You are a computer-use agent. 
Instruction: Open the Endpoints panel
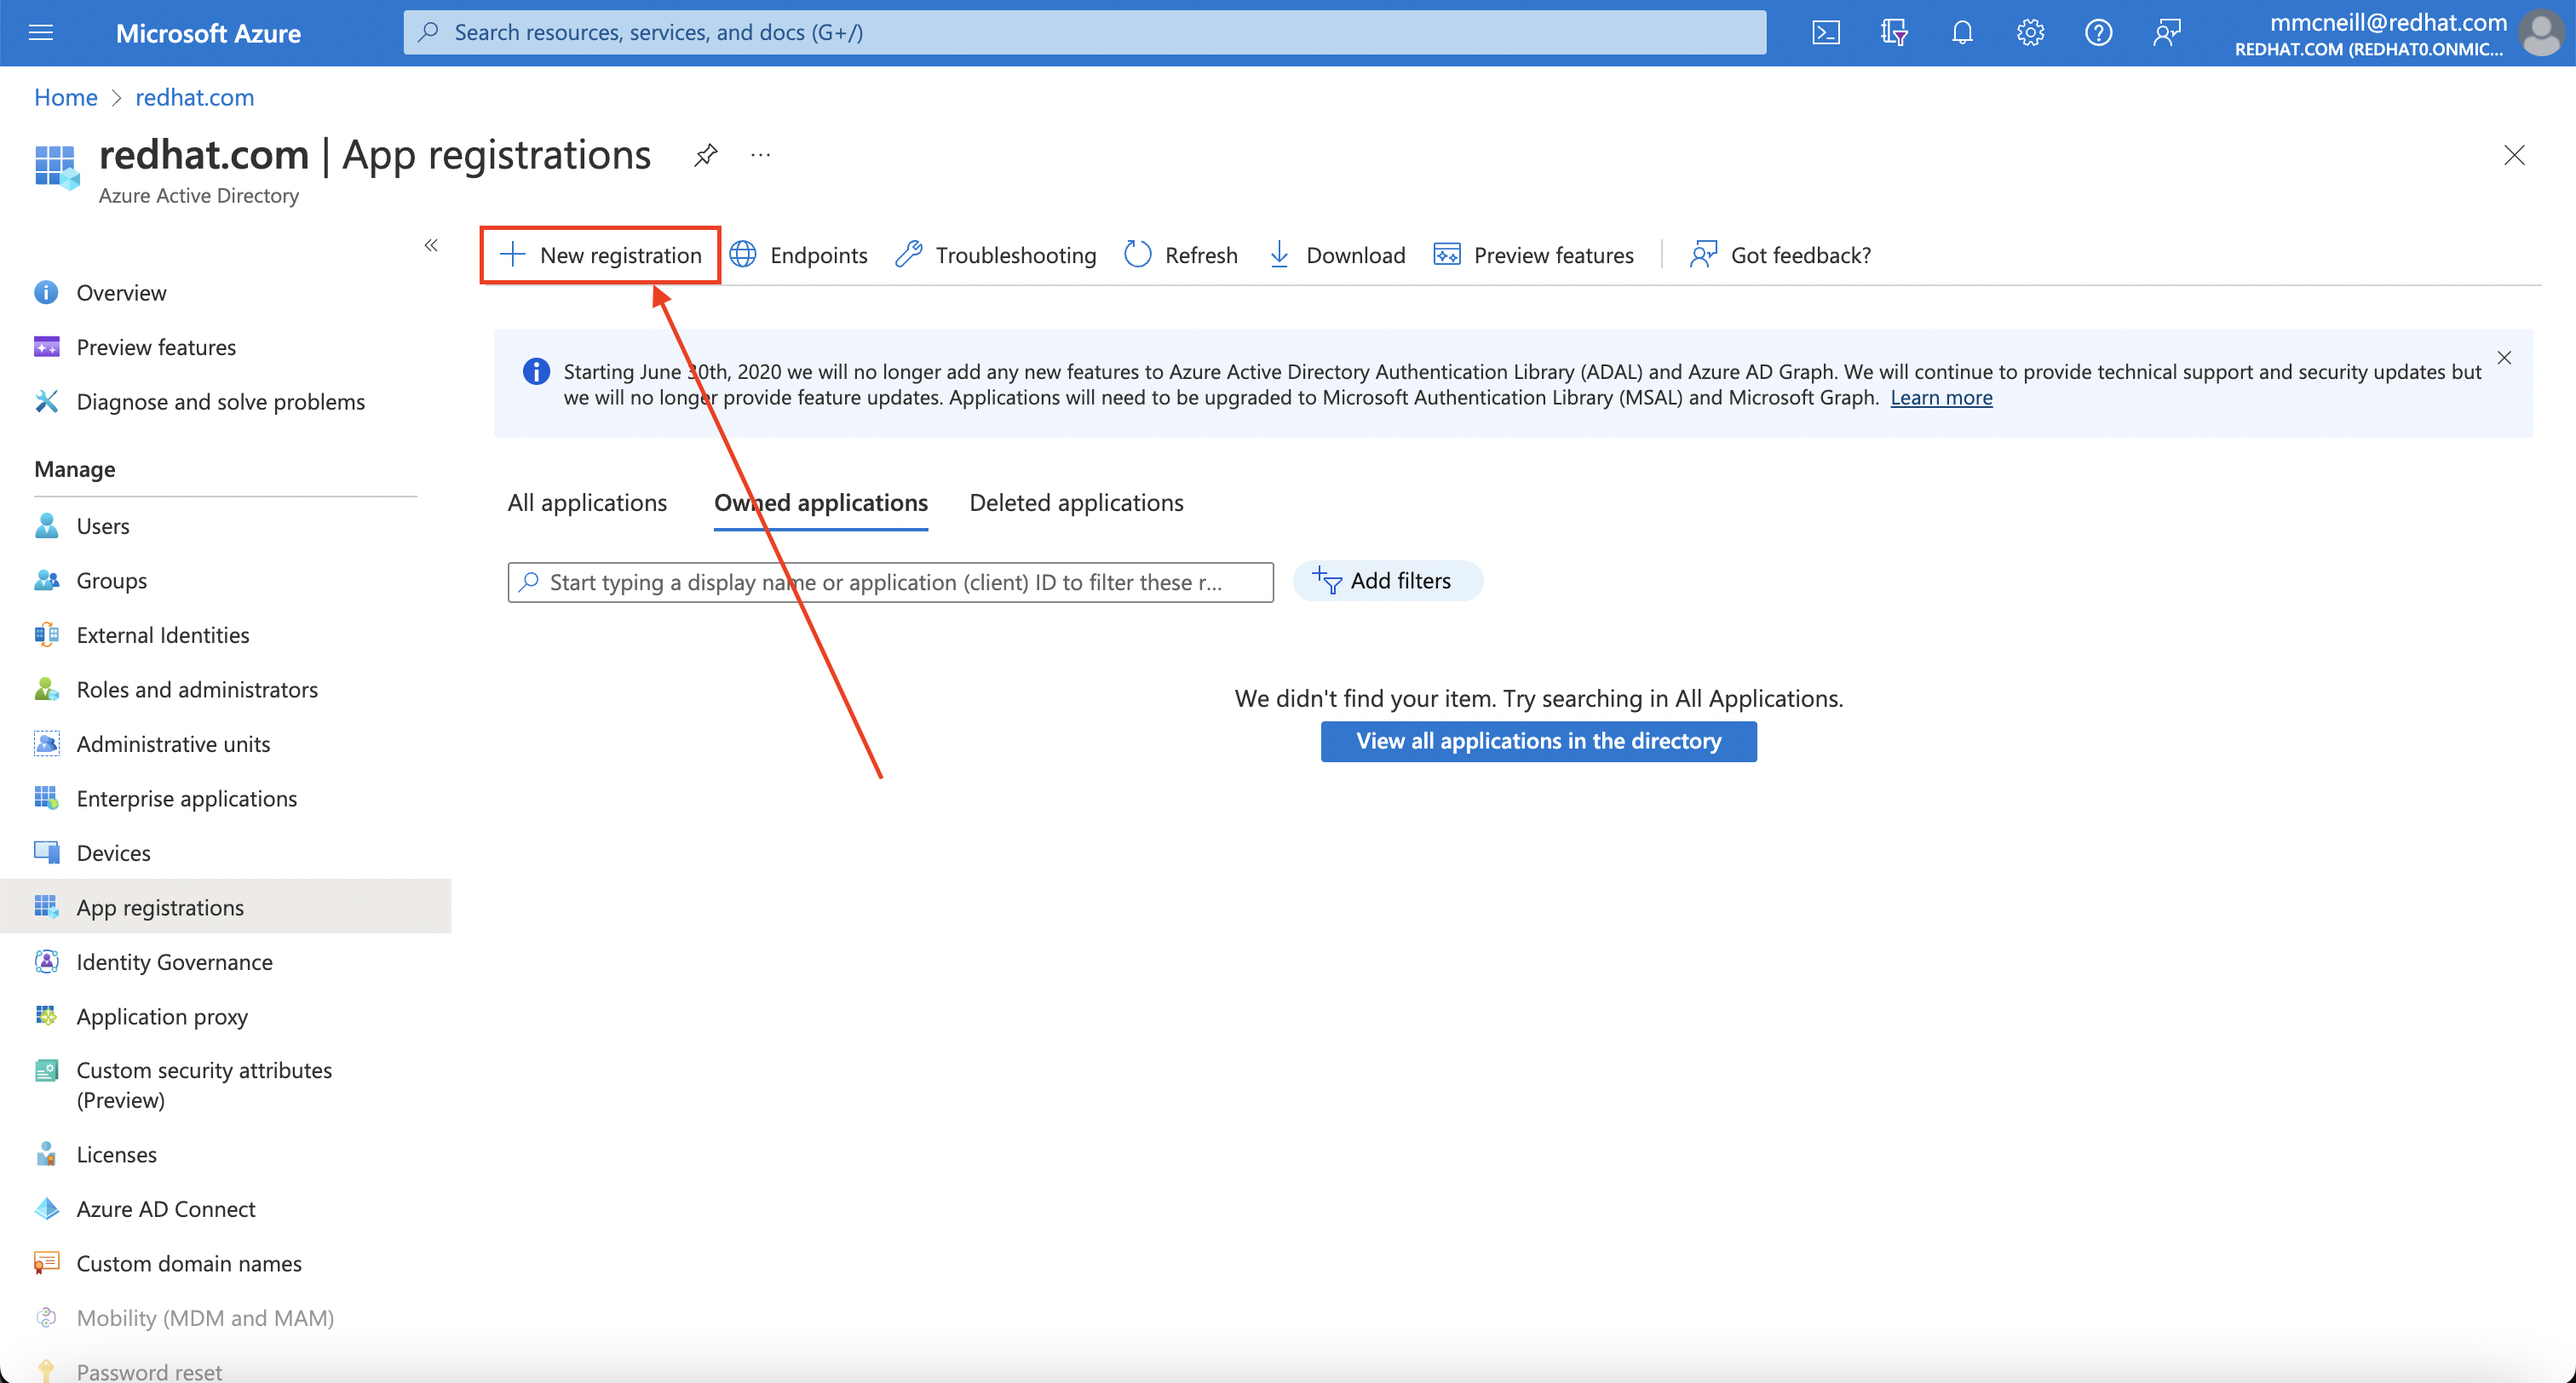coord(801,254)
